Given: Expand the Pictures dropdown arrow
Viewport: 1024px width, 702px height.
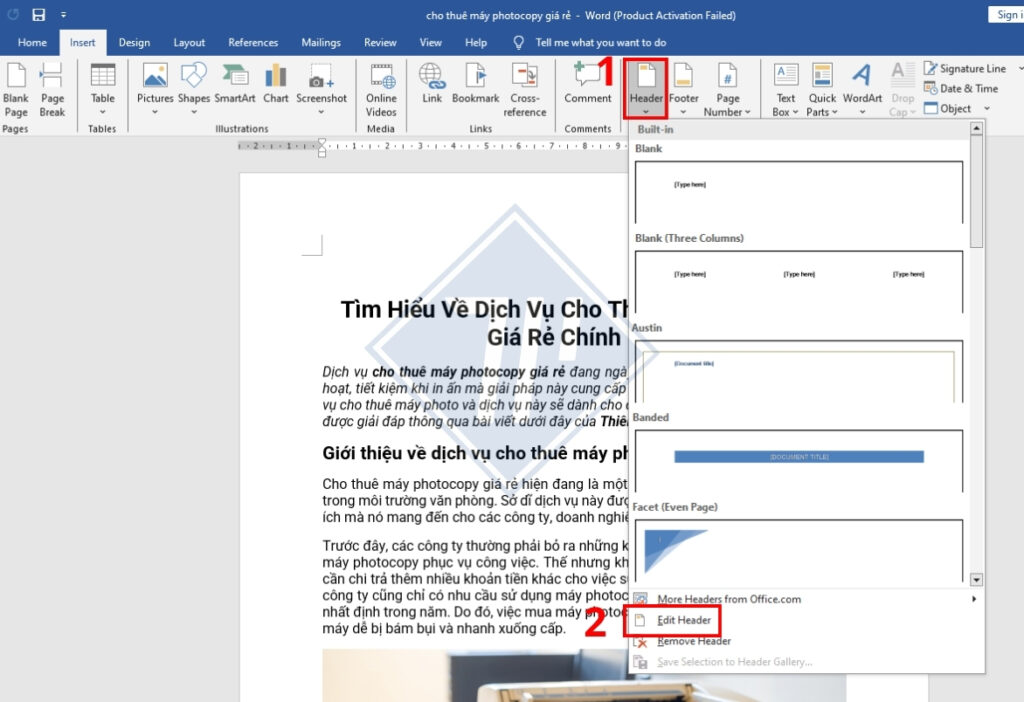Looking at the screenshot, I should point(155,112).
